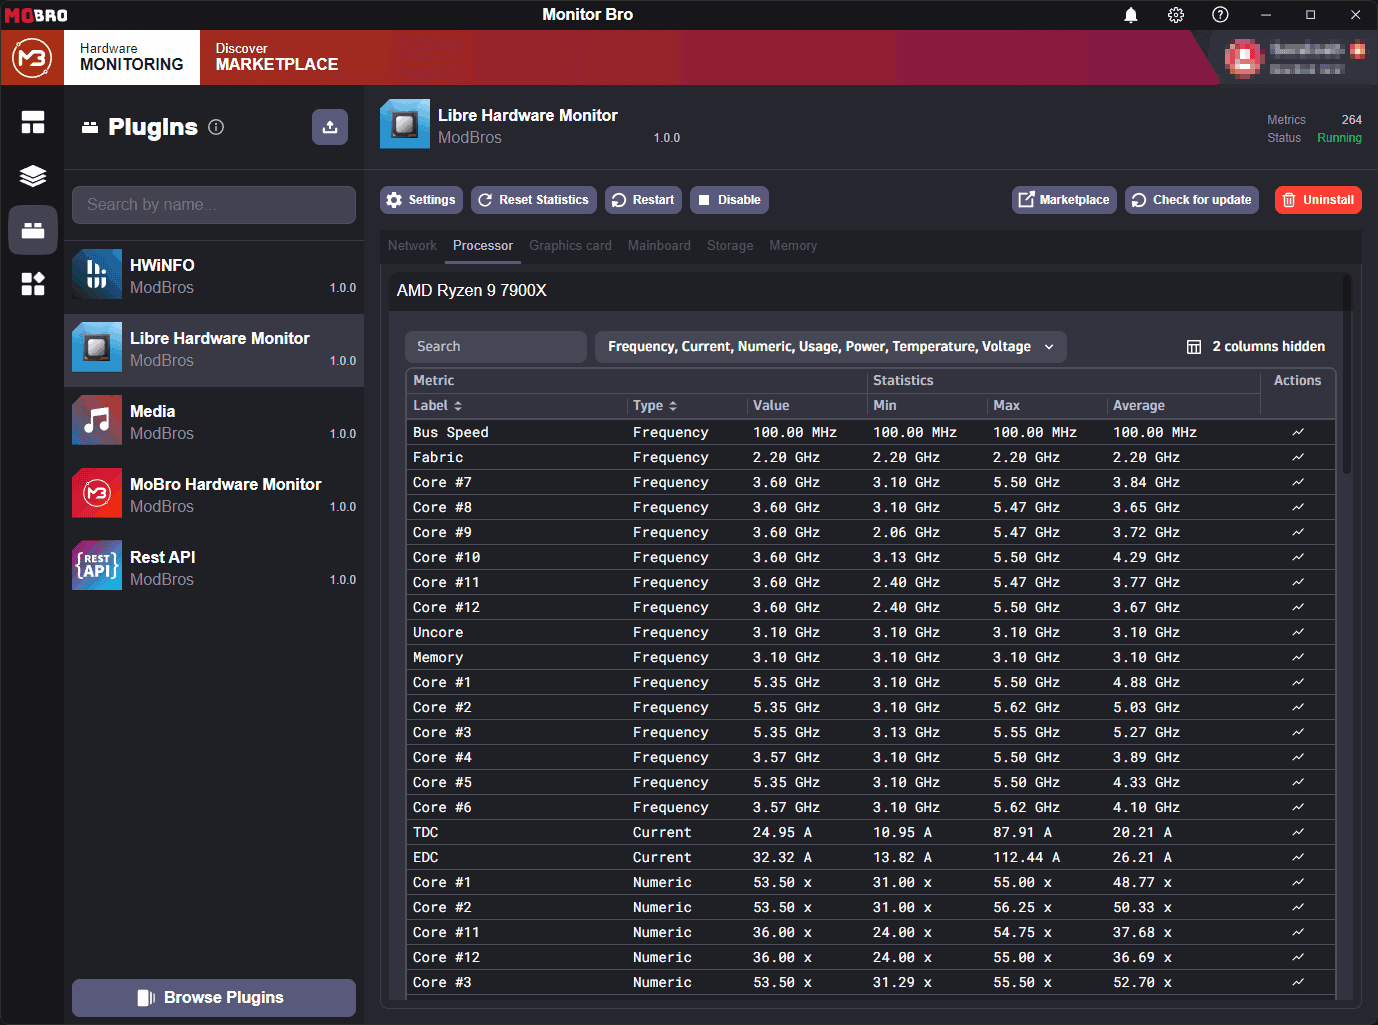Open plugin Settings button
Viewport: 1378px width, 1025px height.
pyautogui.click(x=421, y=200)
